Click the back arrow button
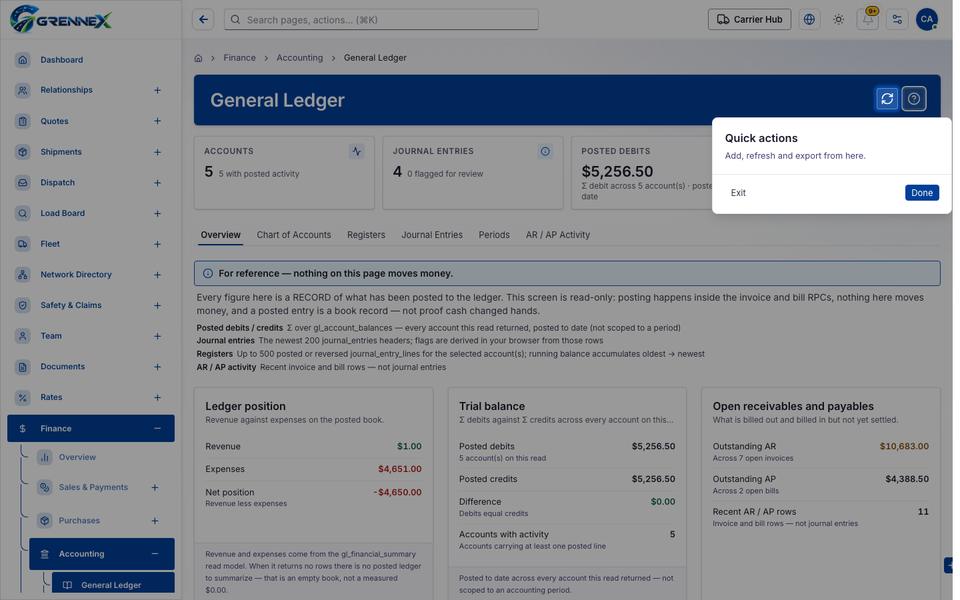This screenshot has height=600, width=960. tap(203, 20)
